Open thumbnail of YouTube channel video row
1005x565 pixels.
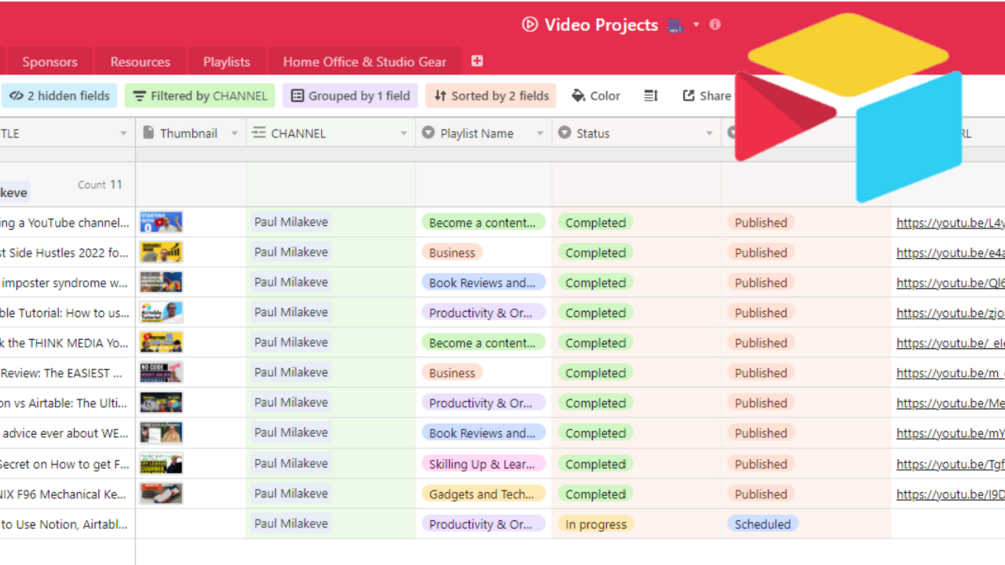click(x=161, y=222)
